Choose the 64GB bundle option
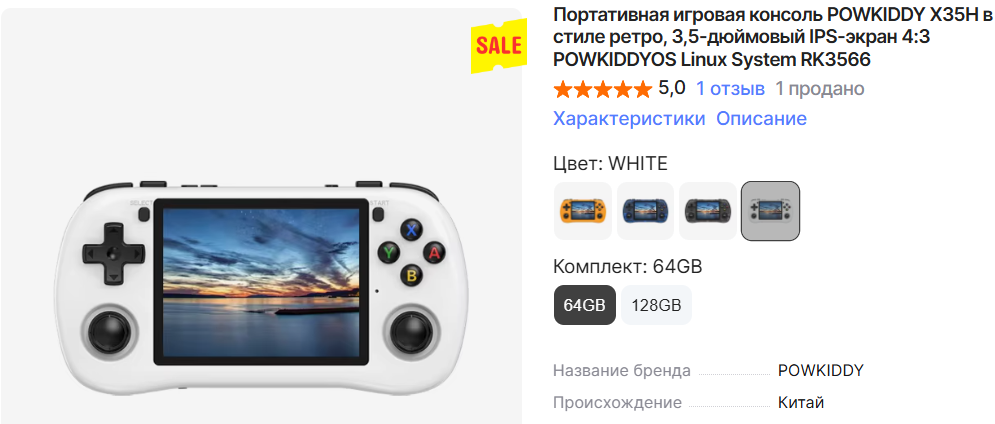995x424 pixels. click(584, 305)
